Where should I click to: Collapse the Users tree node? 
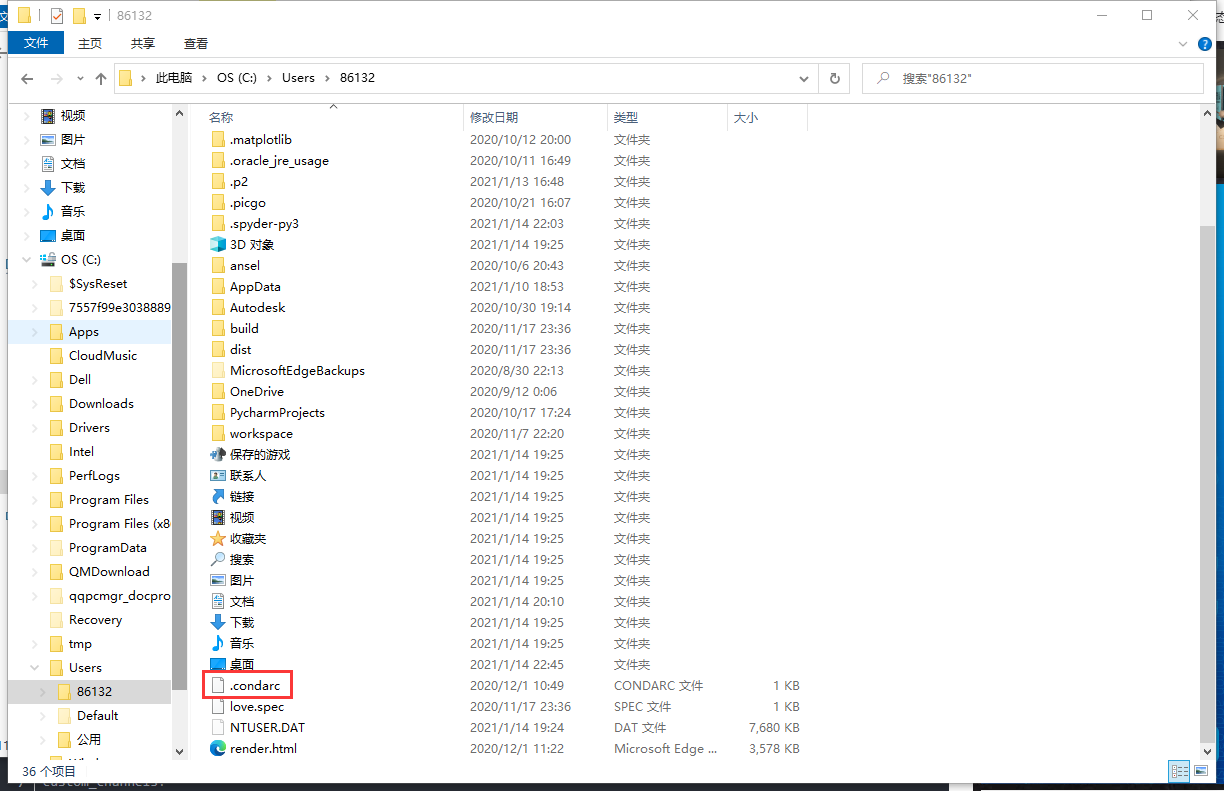34,668
